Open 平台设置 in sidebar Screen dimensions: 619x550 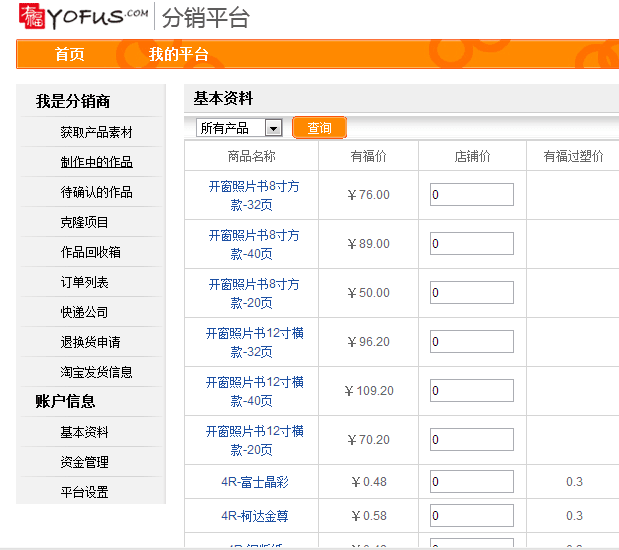[x=84, y=492]
